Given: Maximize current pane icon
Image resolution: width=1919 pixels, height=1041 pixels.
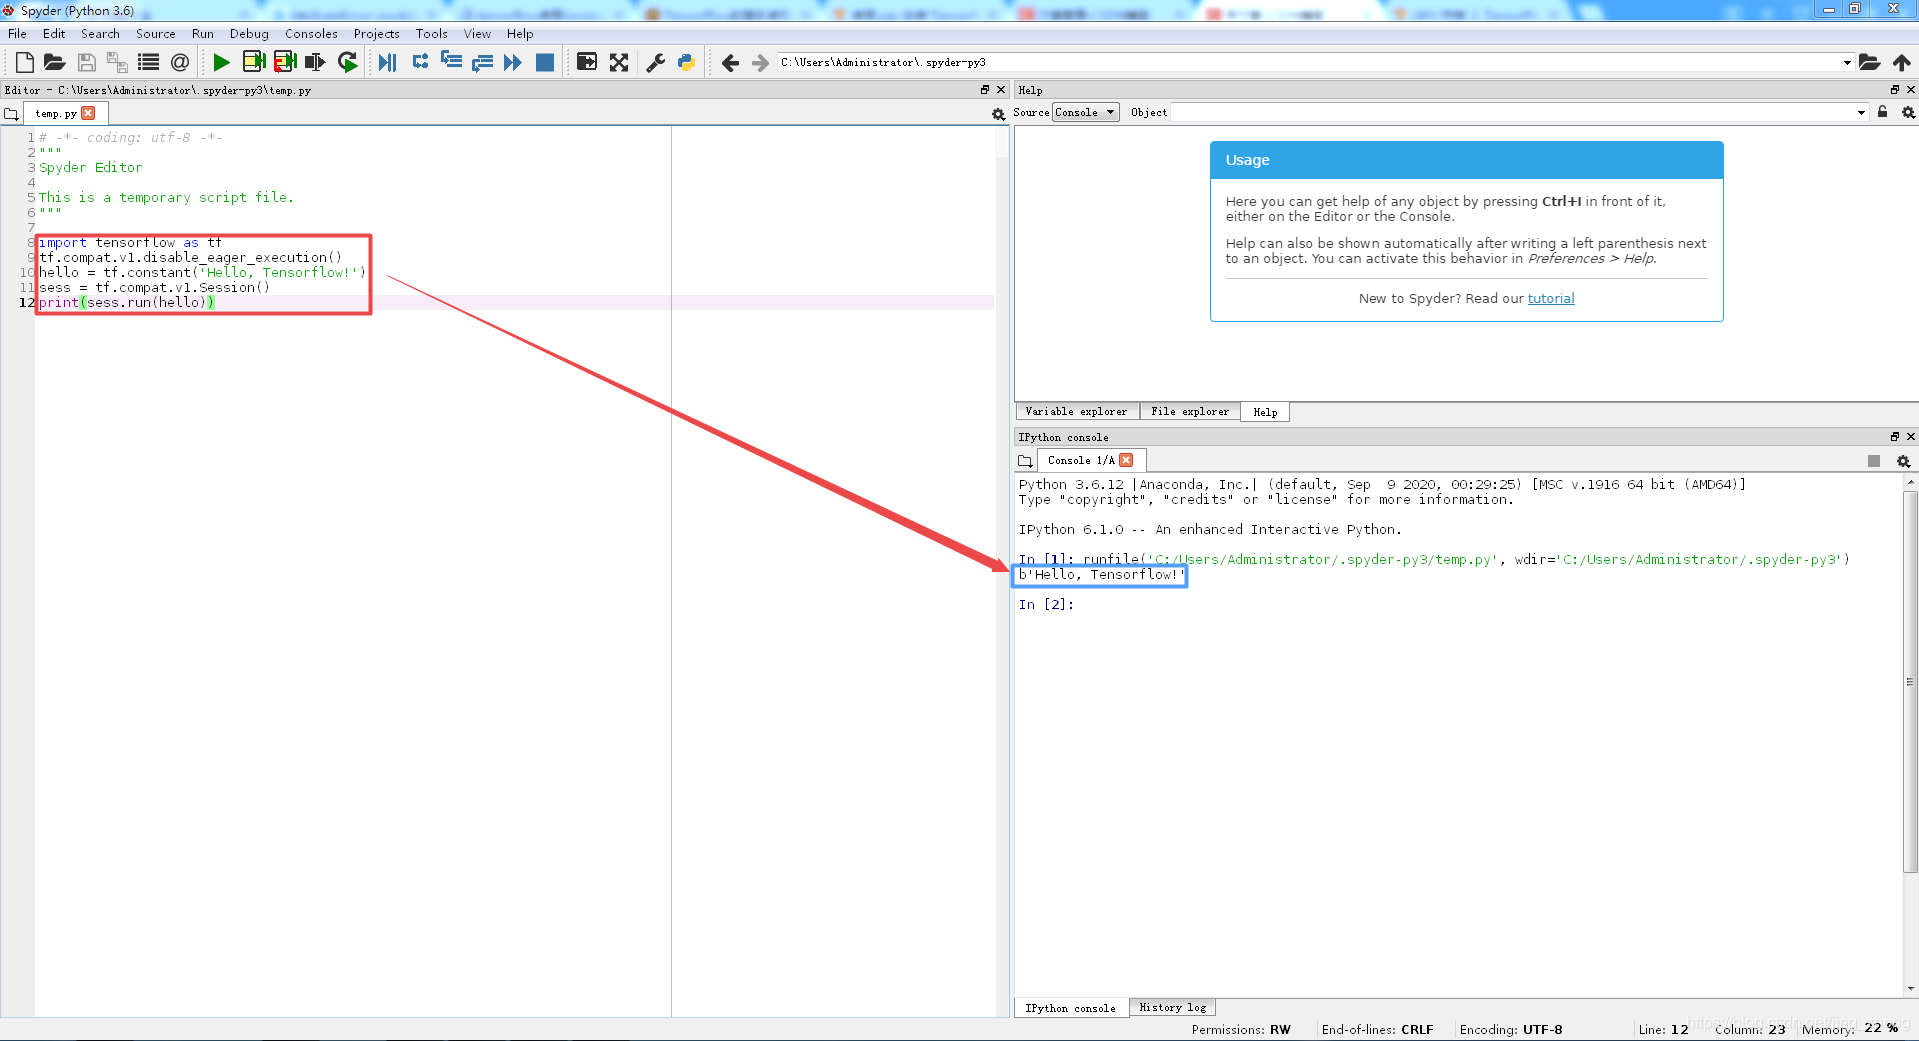Looking at the screenshot, I should pyautogui.click(x=587, y=62).
